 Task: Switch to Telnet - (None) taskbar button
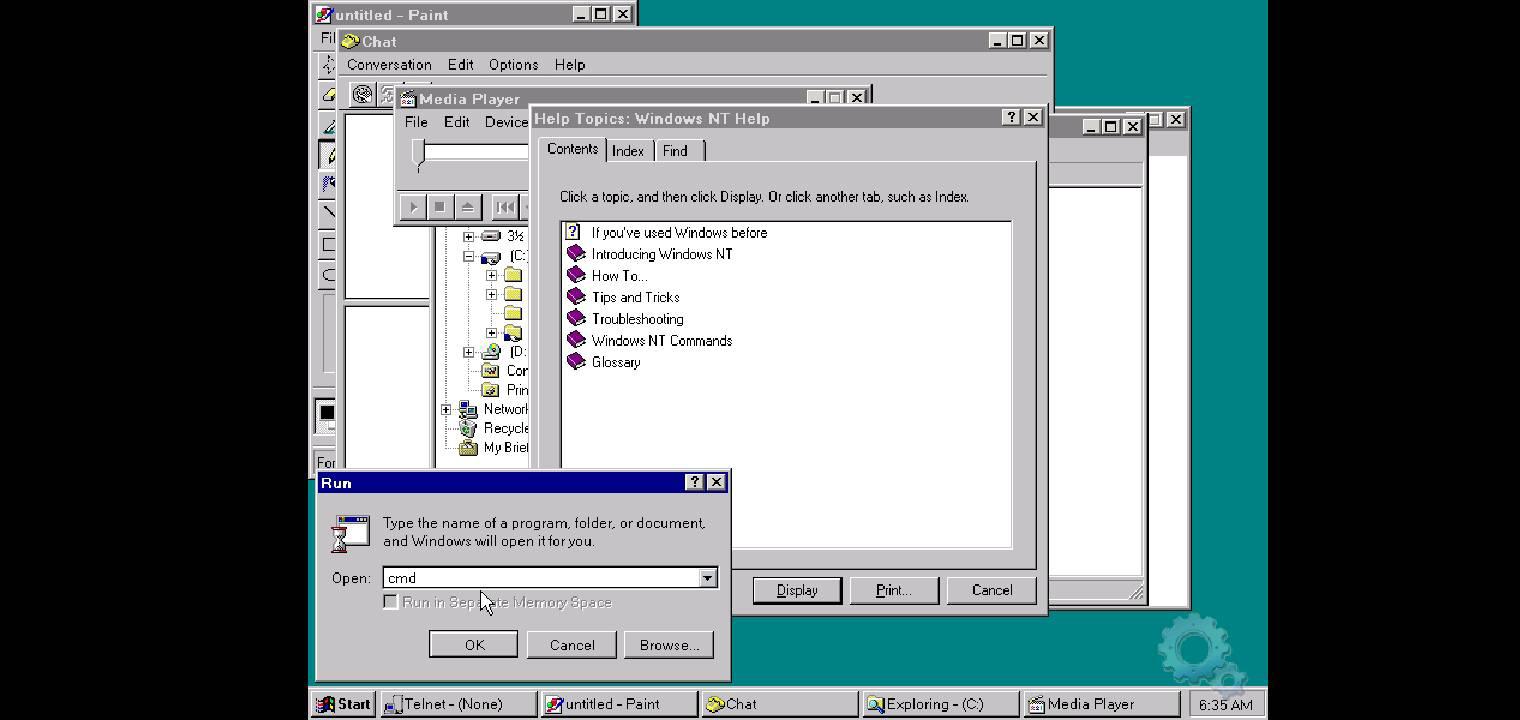point(458,704)
